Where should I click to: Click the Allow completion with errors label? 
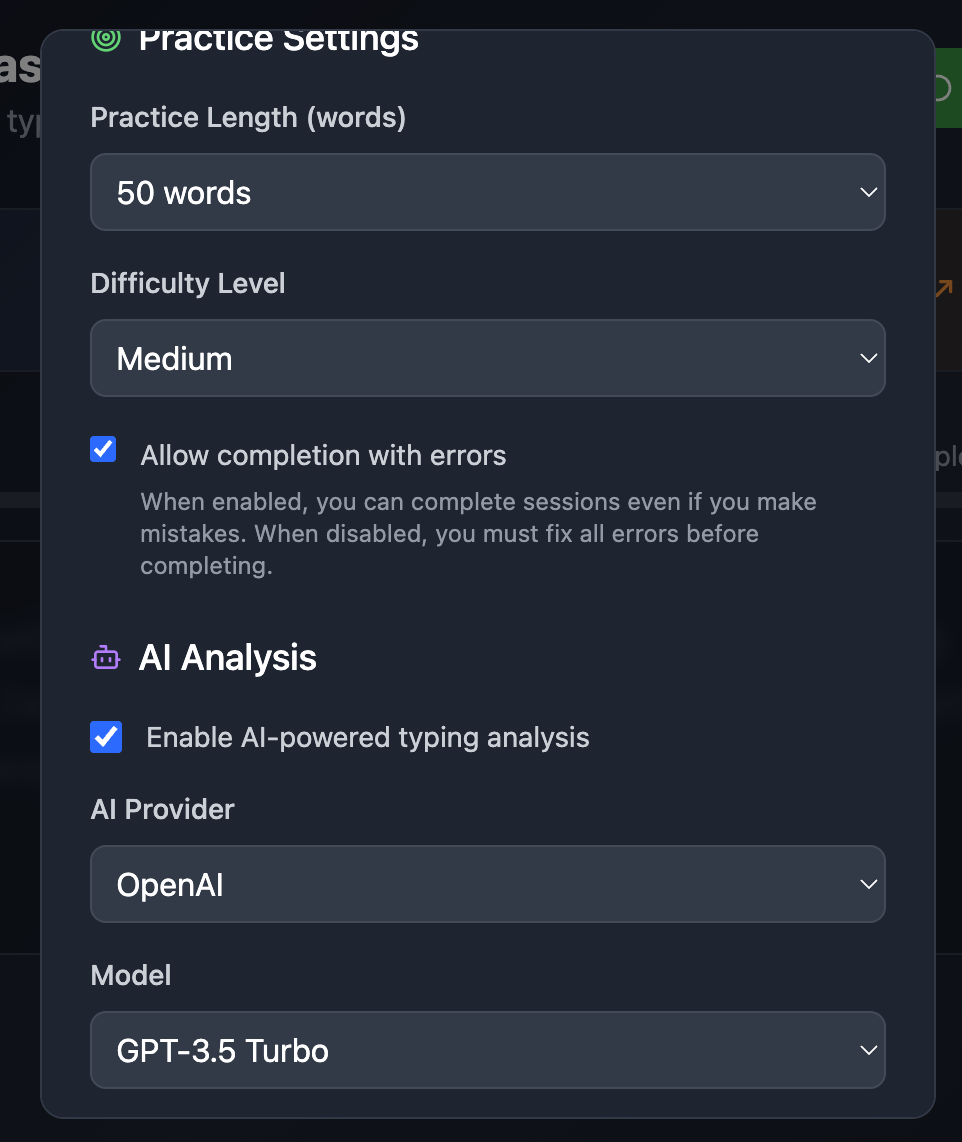tap(323, 456)
